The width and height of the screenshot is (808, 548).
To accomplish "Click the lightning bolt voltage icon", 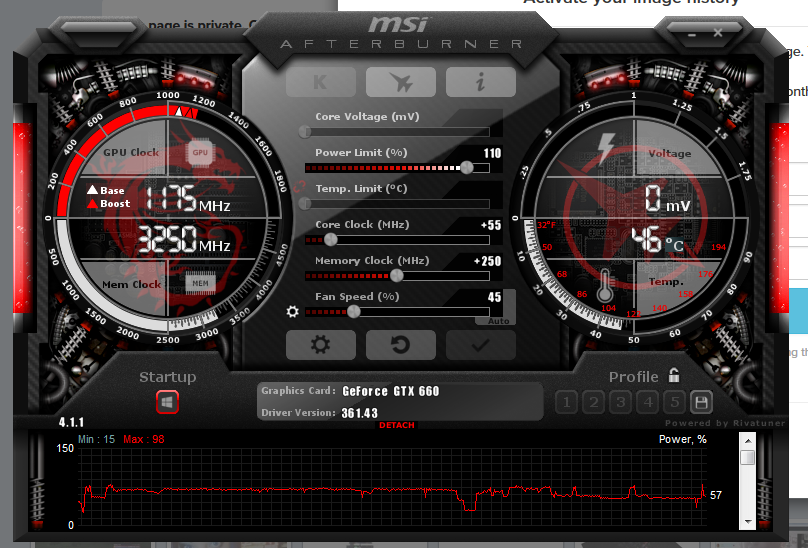I will tap(605, 147).
